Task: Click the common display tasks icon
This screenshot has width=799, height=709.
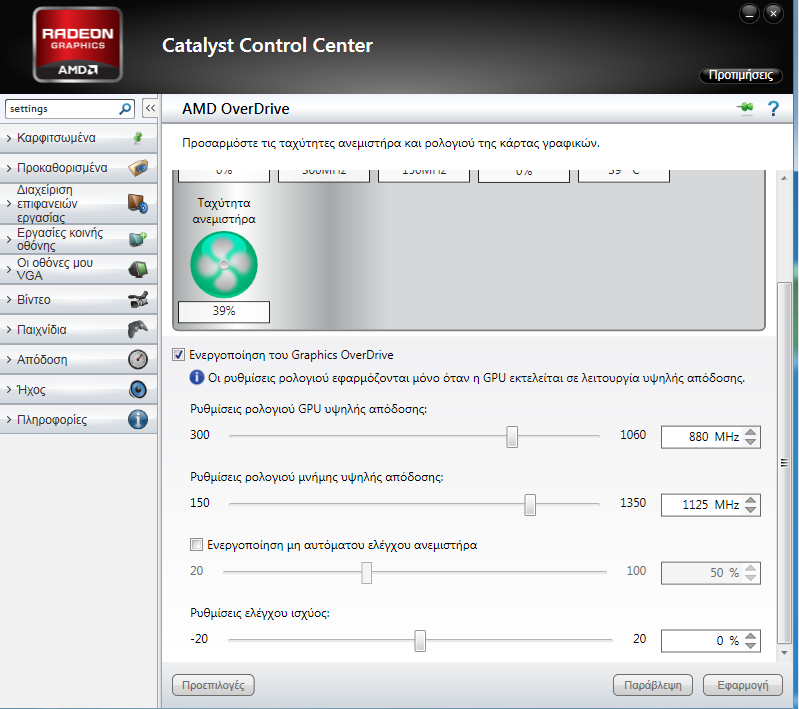Action: coord(138,239)
